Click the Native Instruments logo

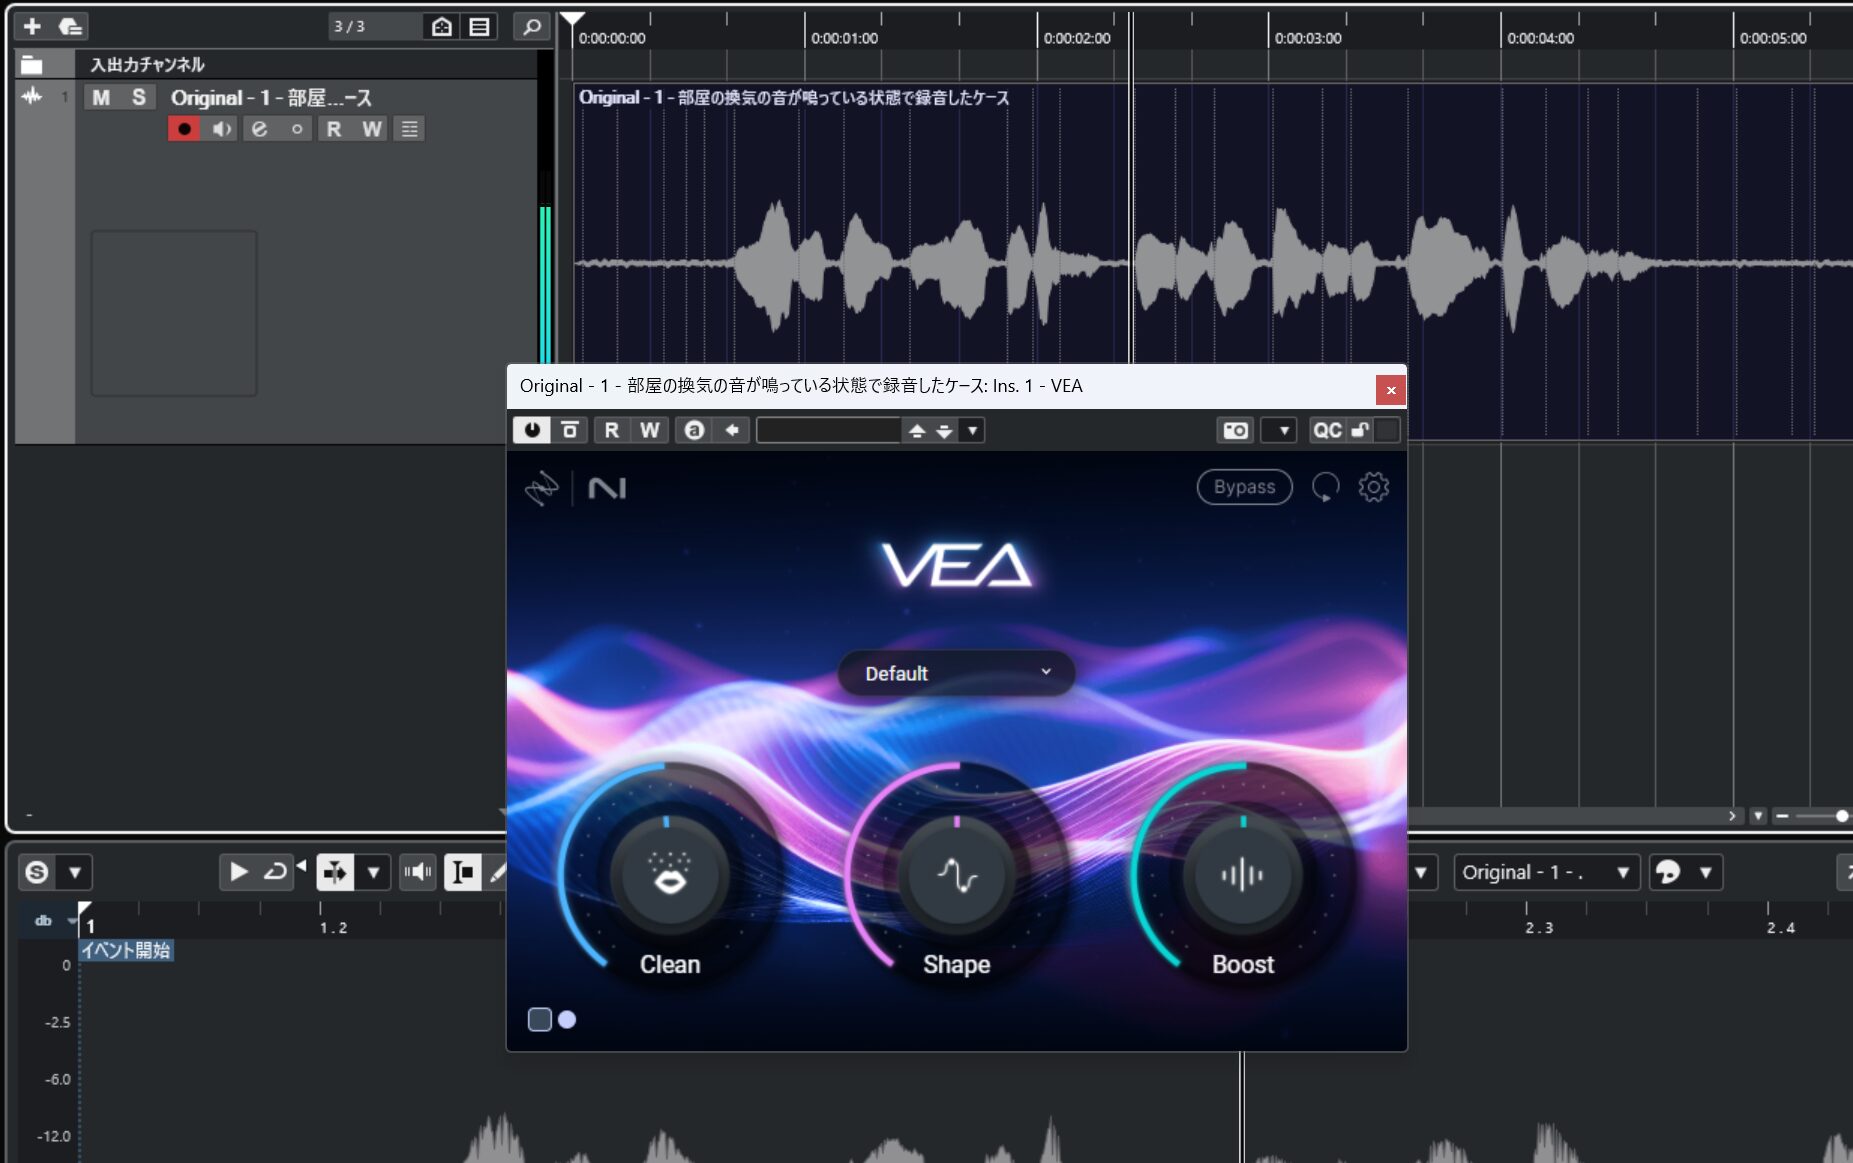(x=607, y=488)
